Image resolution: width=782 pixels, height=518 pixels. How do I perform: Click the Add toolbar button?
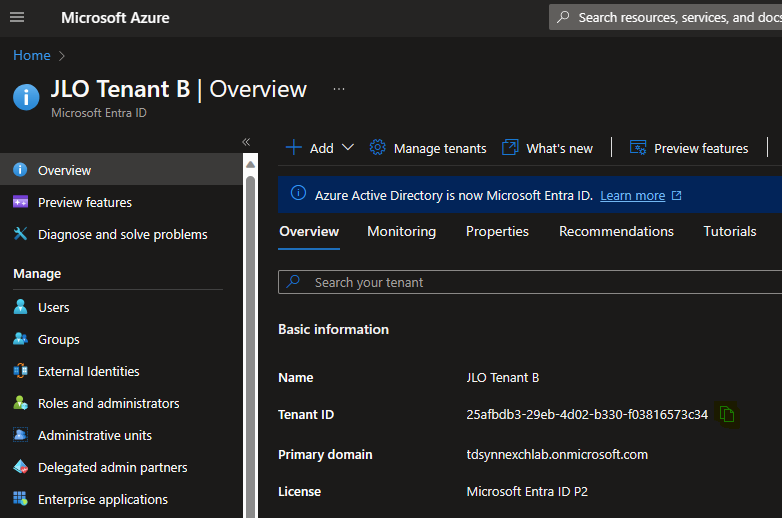pyautogui.click(x=320, y=148)
